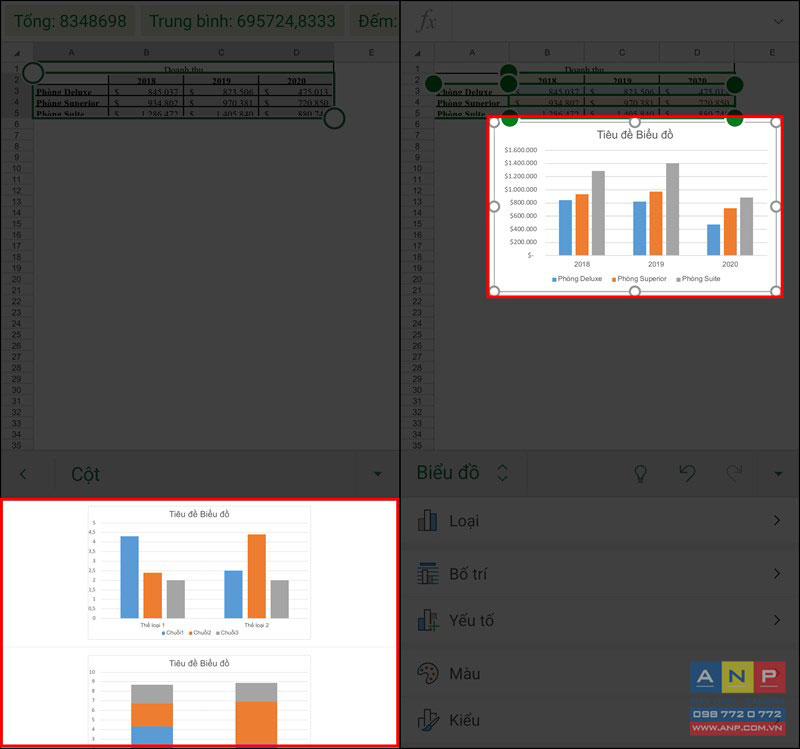Tap the Bố trí layout icon
The height and width of the screenshot is (749, 800).
428,573
